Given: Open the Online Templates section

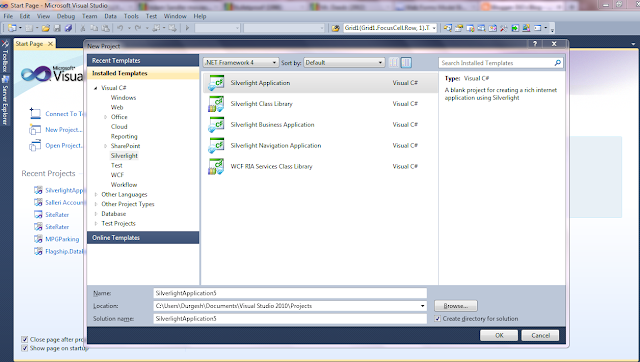Looking at the screenshot, I should point(143,238).
